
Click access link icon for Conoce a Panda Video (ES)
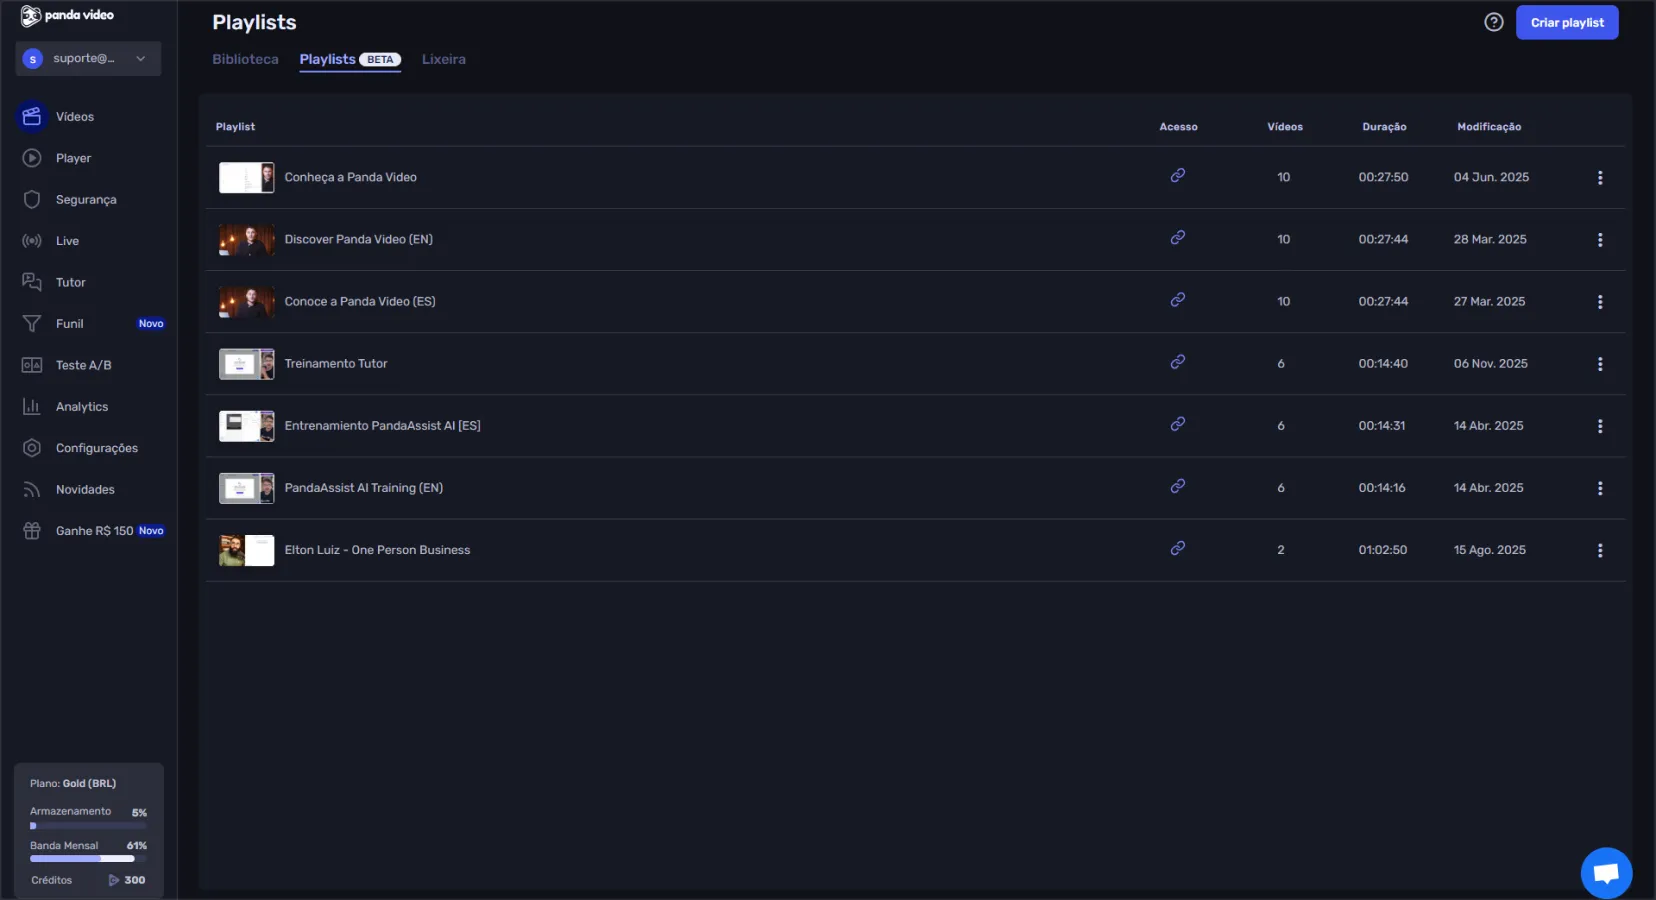tap(1178, 300)
